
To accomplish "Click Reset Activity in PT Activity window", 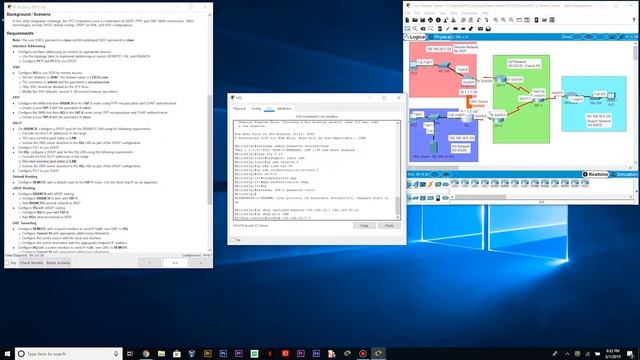I will coord(58,263).
